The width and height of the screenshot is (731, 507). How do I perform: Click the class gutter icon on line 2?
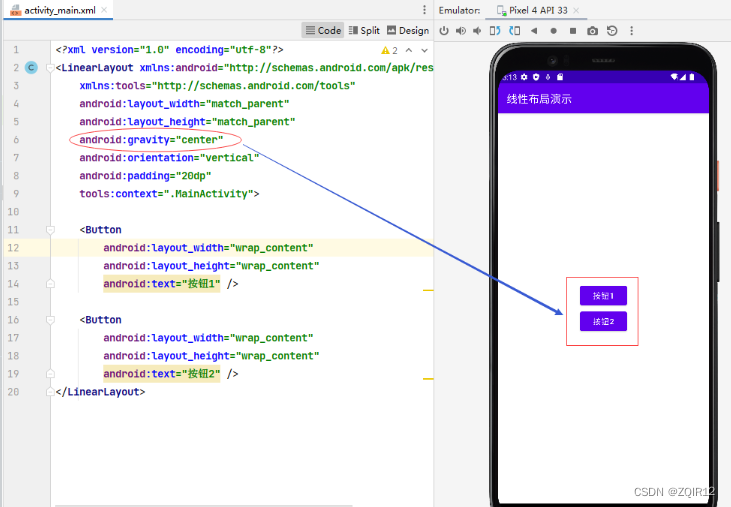[31, 68]
